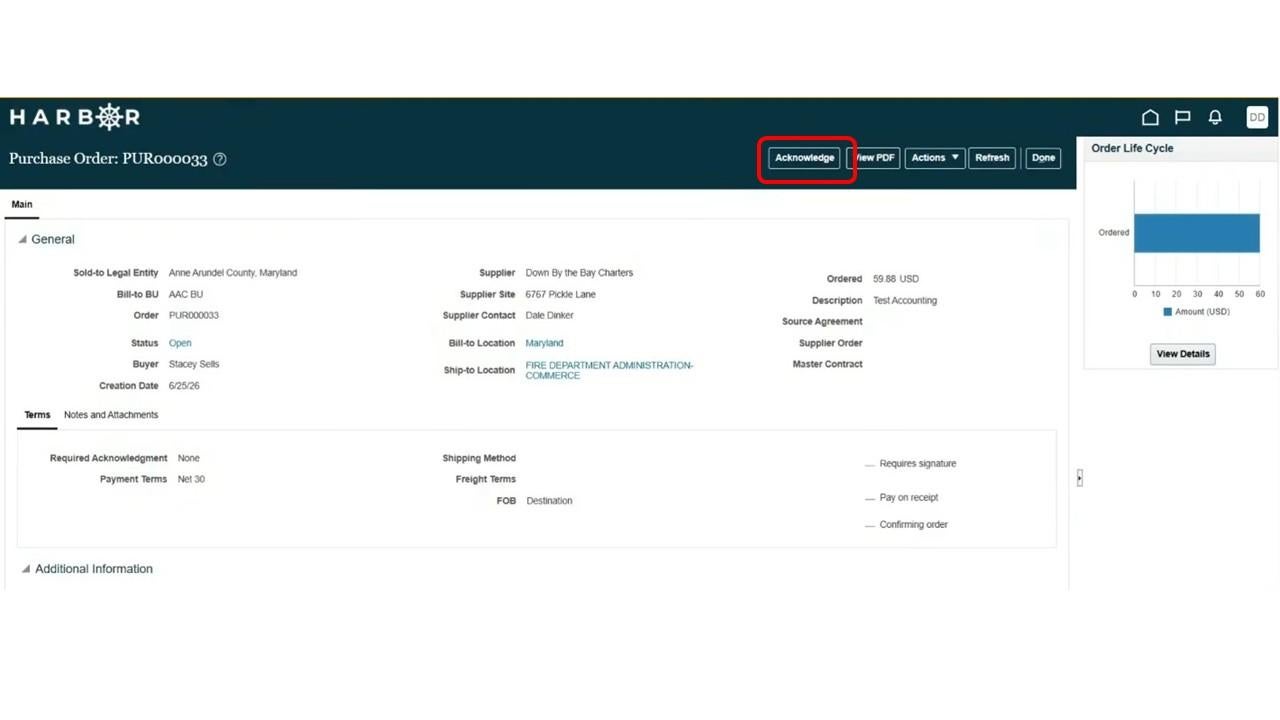
Task: Open the notifications bell icon
Action: tap(1215, 117)
